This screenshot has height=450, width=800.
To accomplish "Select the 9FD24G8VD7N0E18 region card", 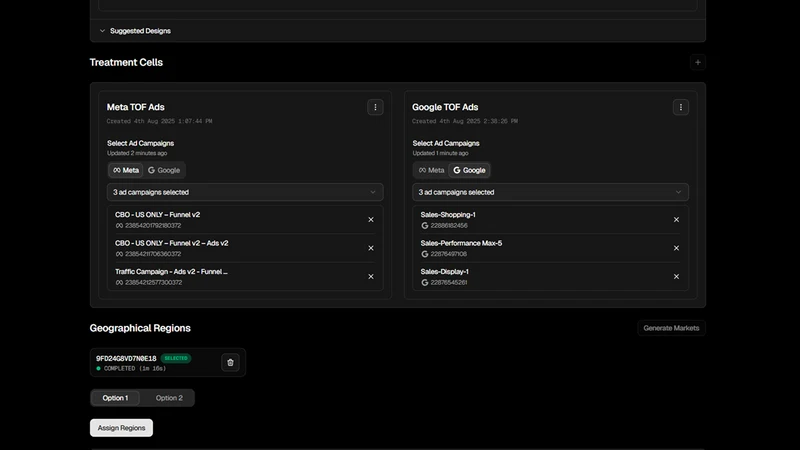I will [x=168, y=362].
